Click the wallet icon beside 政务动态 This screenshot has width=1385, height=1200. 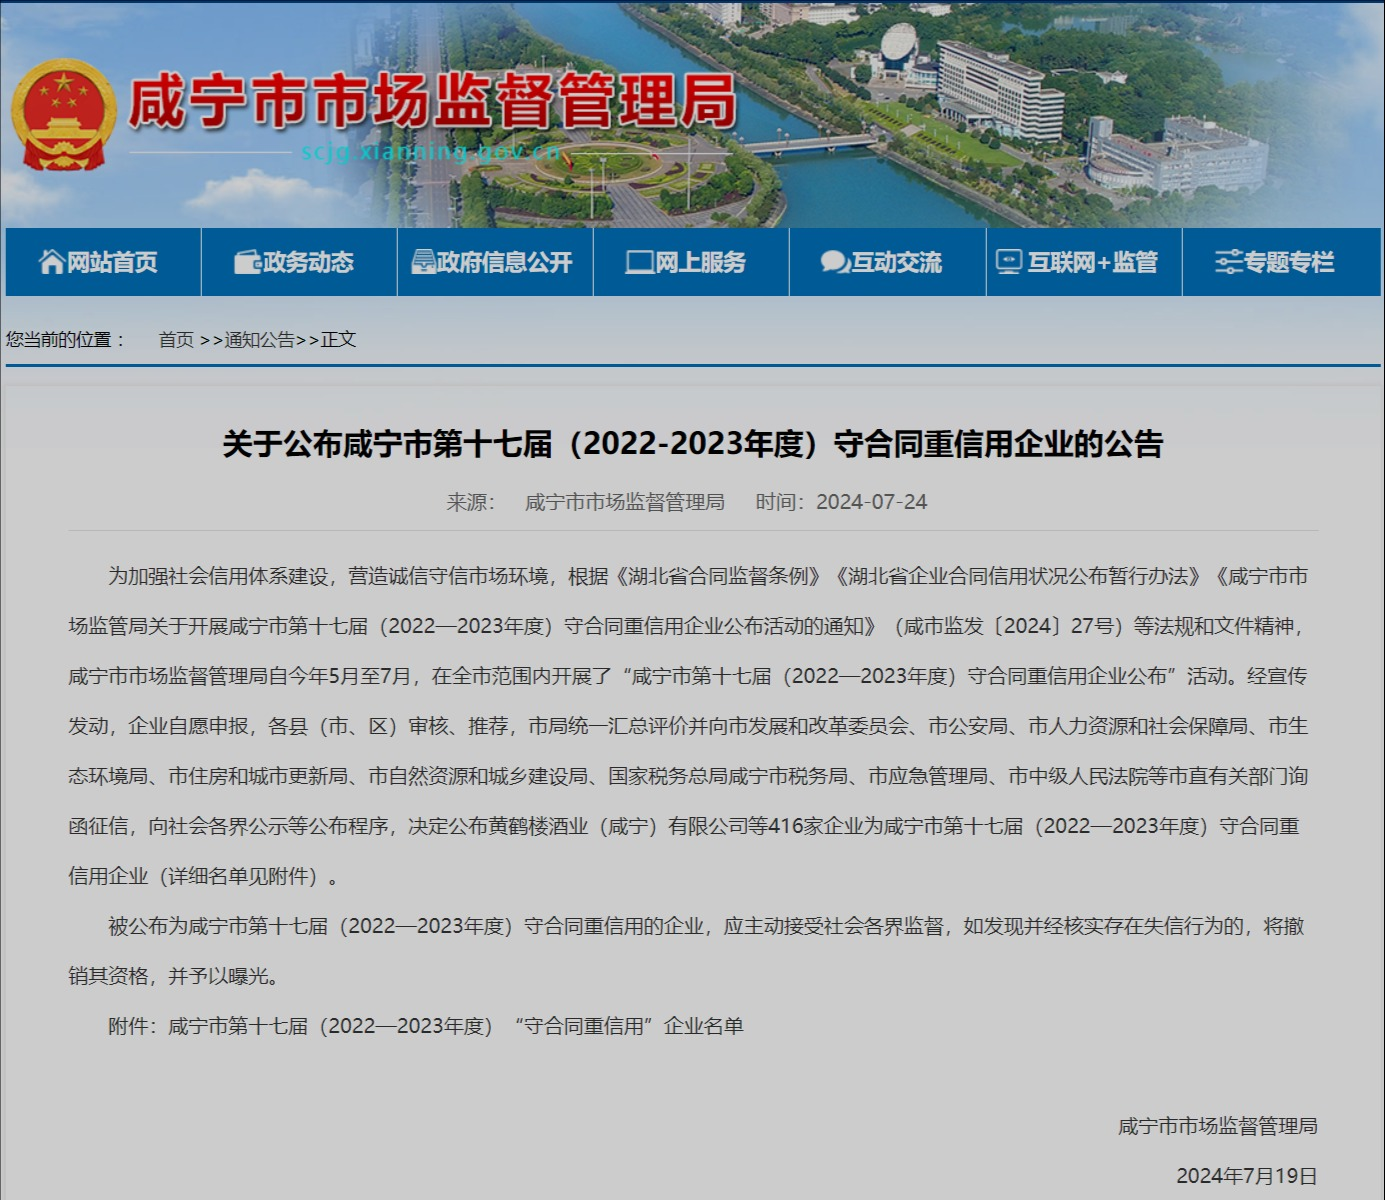click(x=247, y=262)
